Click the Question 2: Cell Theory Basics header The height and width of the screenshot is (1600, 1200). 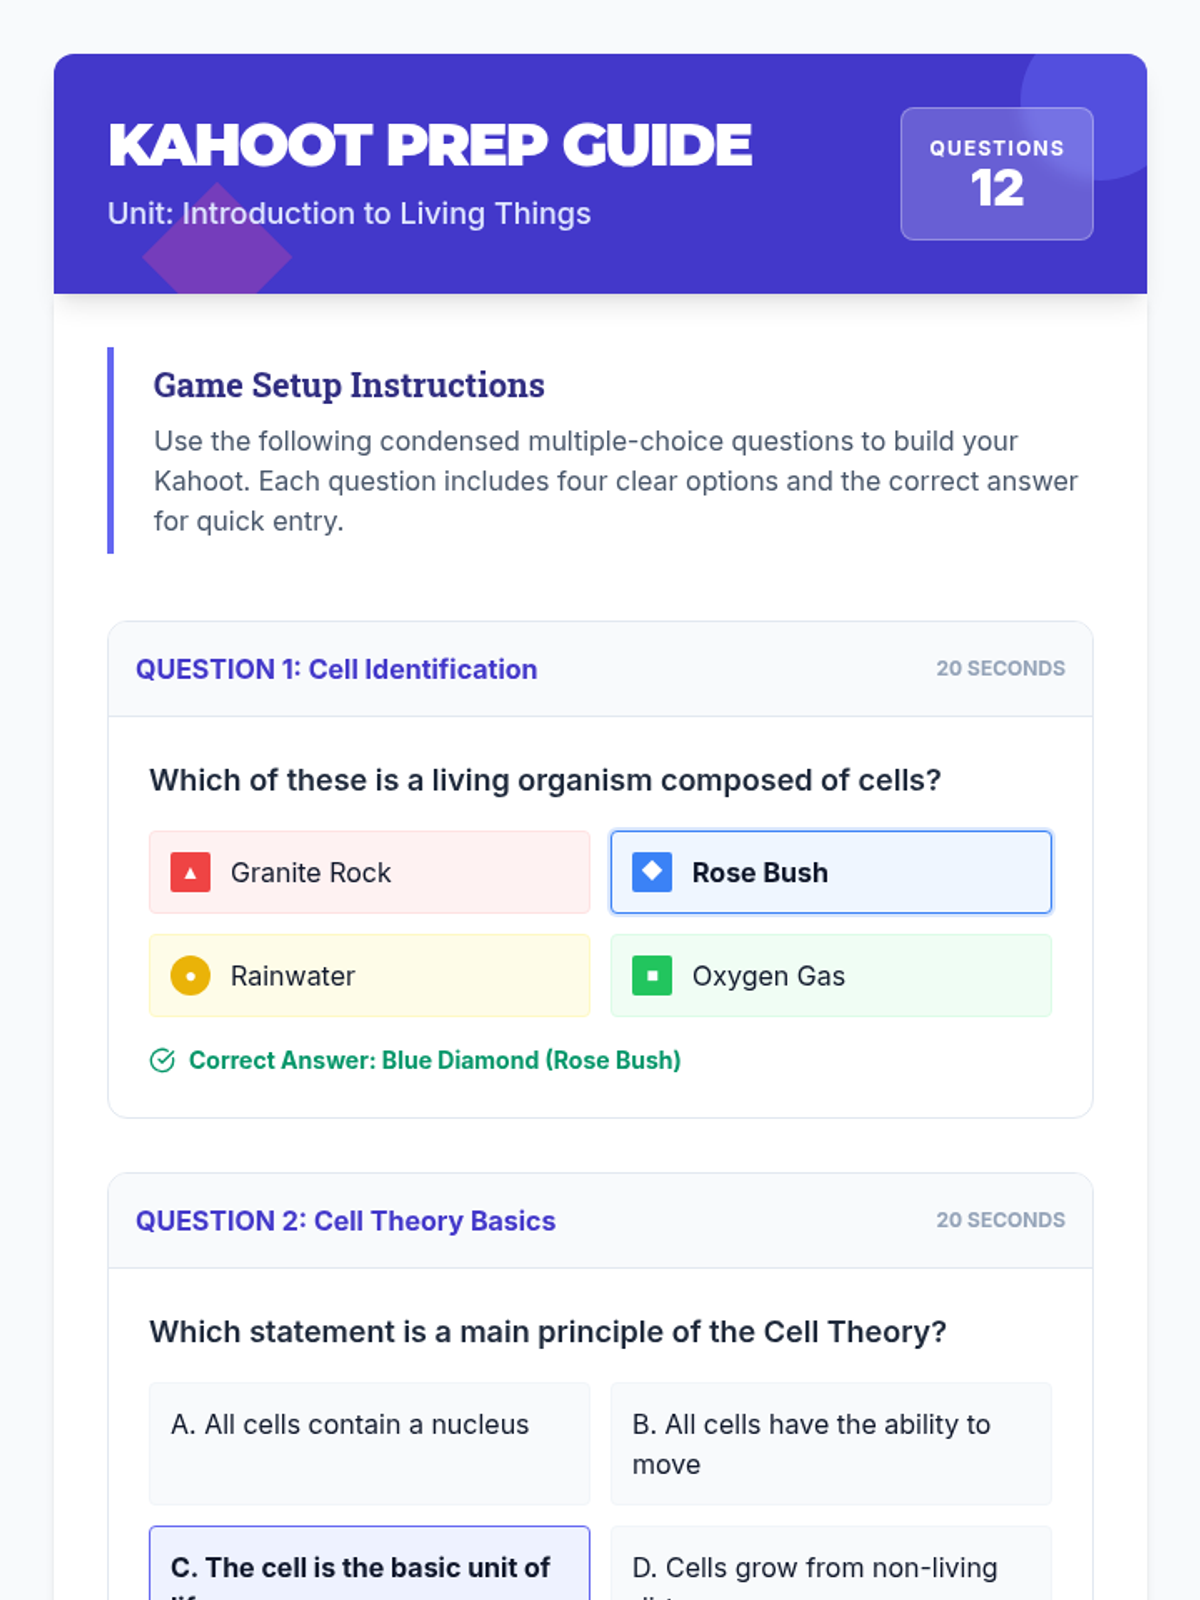(345, 1221)
